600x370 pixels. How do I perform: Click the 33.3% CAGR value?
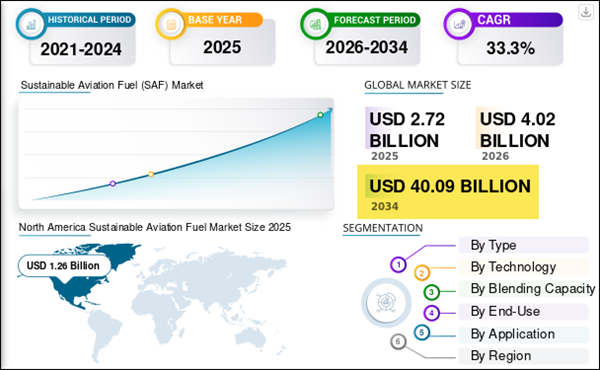[x=510, y=48]
